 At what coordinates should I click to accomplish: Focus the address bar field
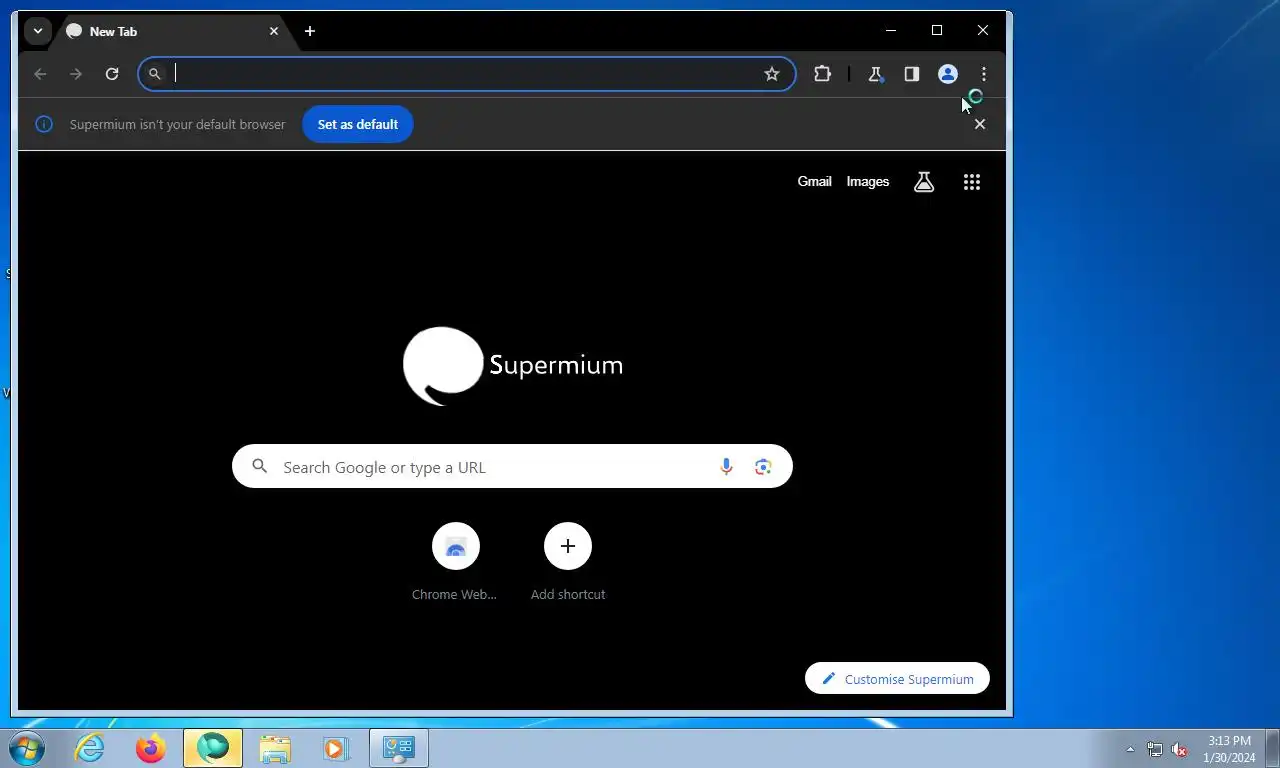(x=466, y=74)
